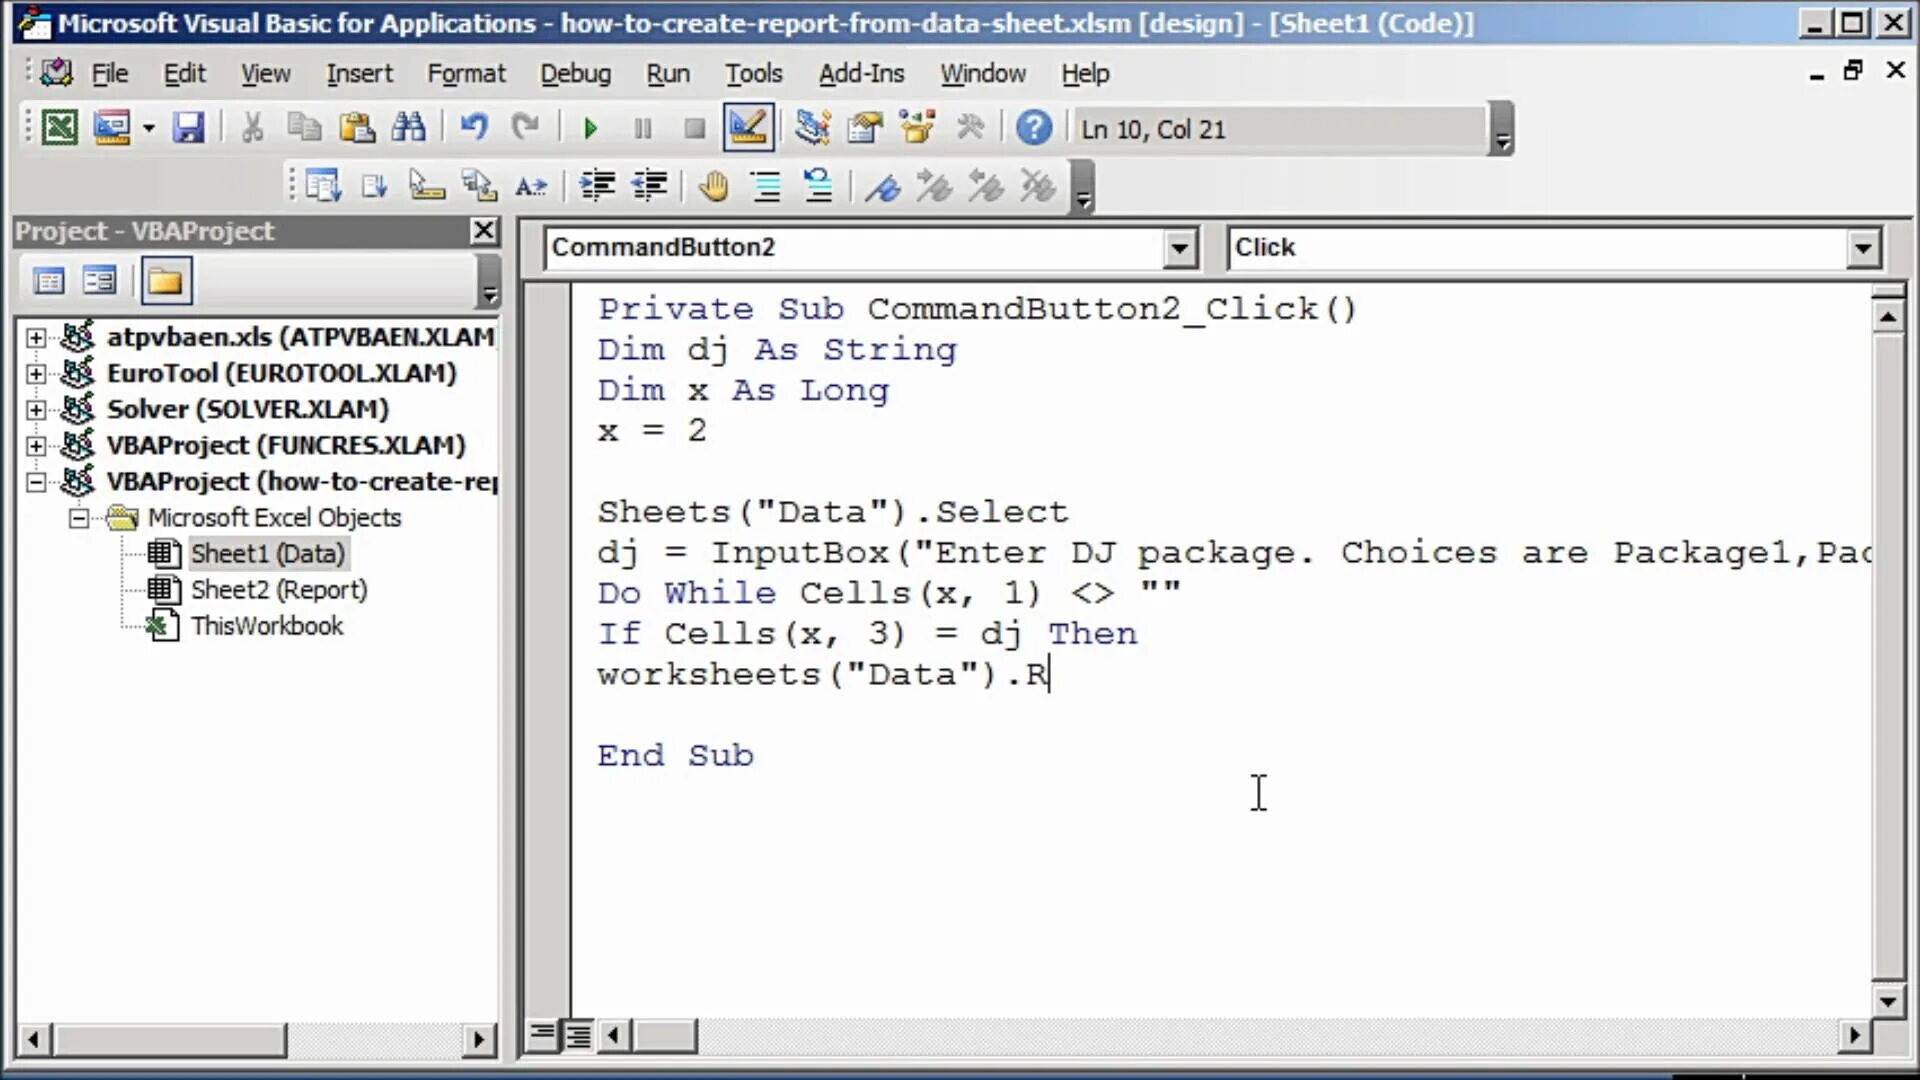Image resolution: width=1920 pixels, height=1080 pixels.
Task: Click the Find binoculars icon
Action: pos(408,128)
